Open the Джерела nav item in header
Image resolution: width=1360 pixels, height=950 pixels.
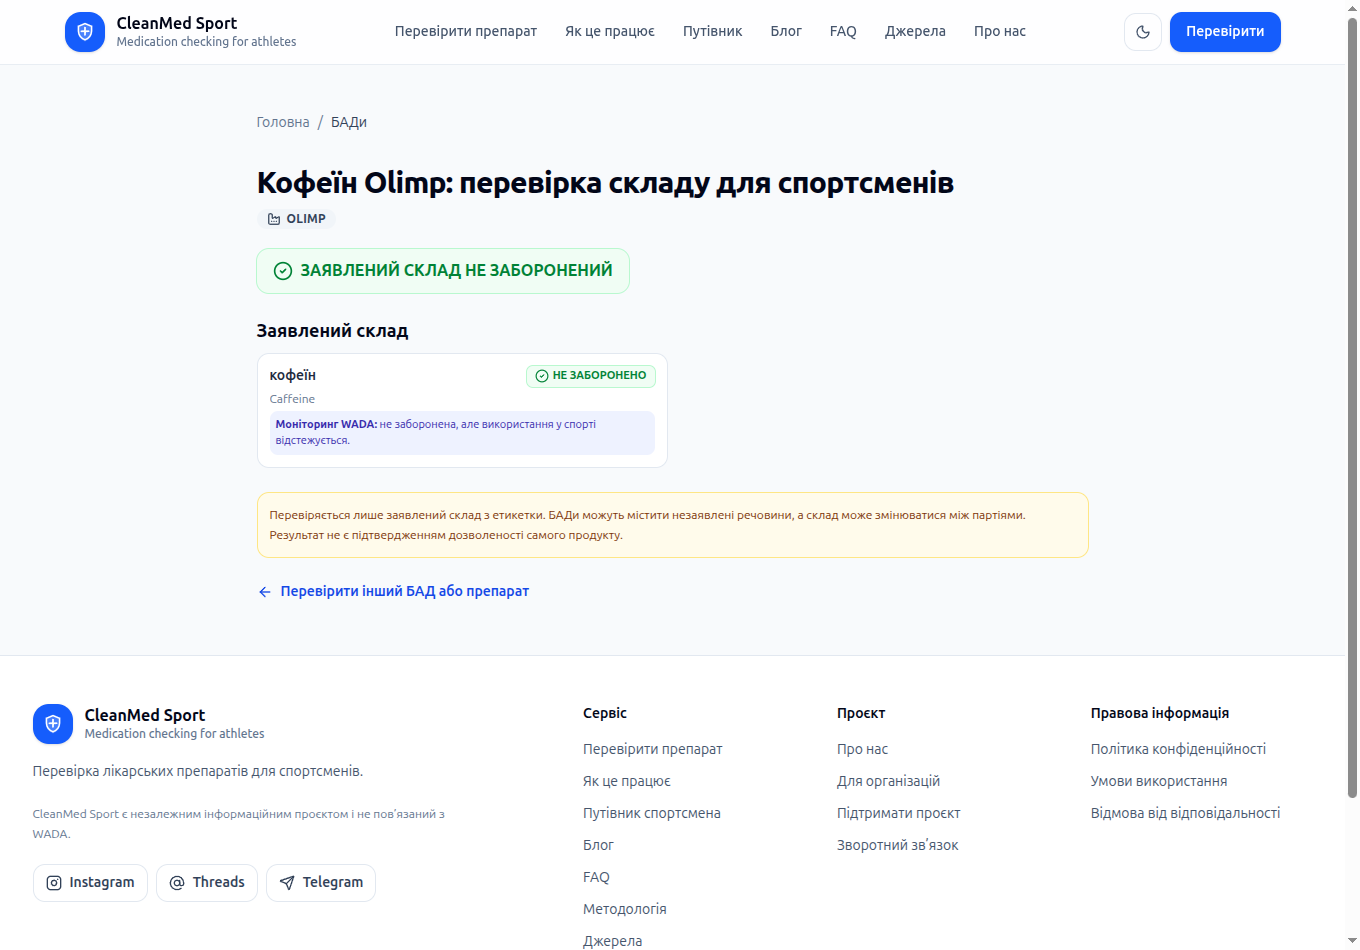915,31
